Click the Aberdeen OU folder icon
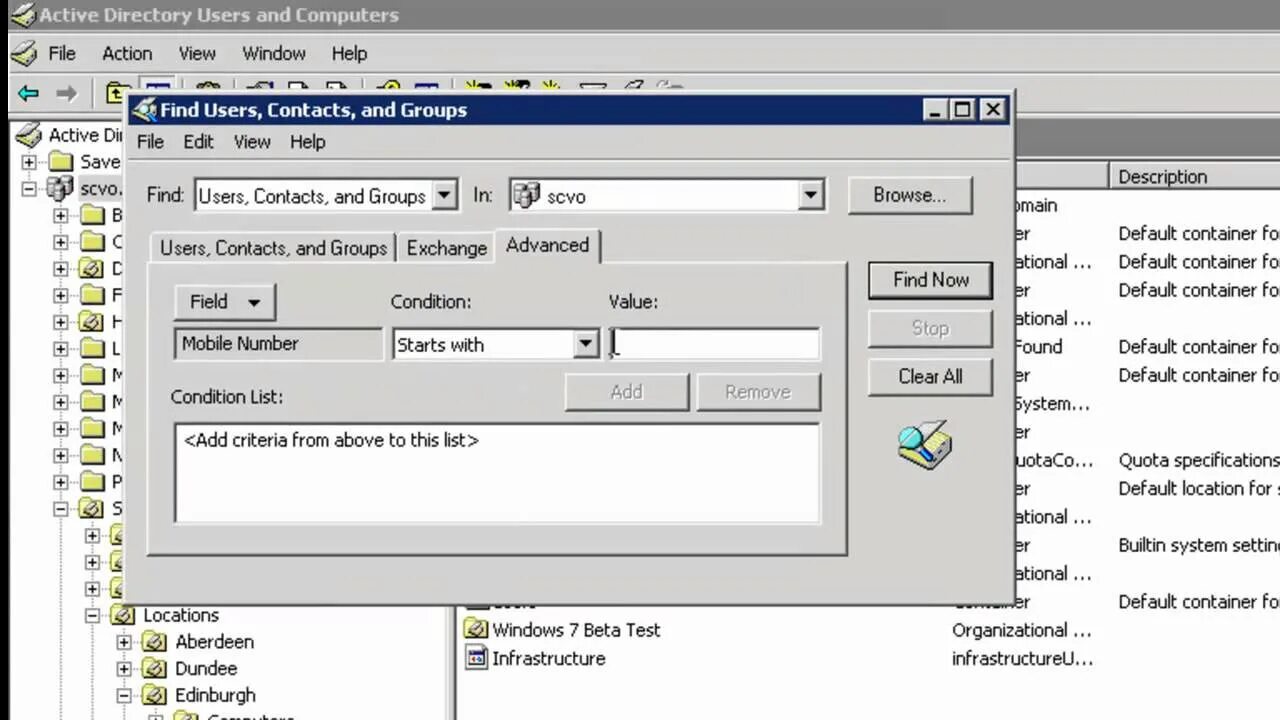Screen dimensions: 1280x720 point(155,642)
